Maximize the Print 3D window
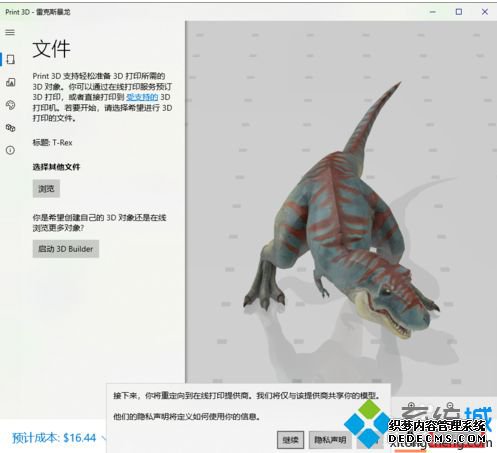The height and width of the screenshot is (453, 497). tap(459, 12)
